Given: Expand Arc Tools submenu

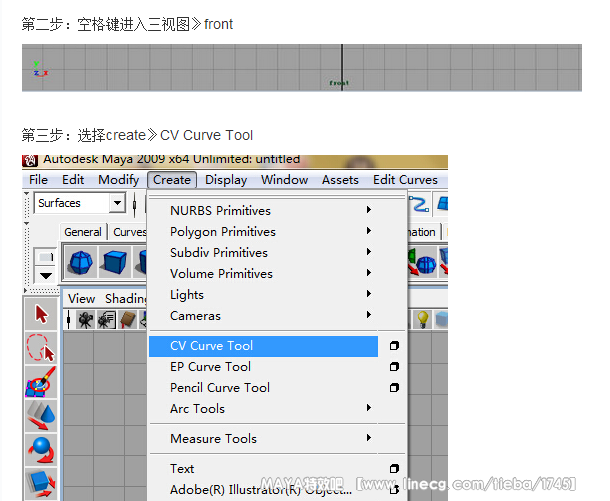Looking at the screenshot, I should (x=369, y=408).
